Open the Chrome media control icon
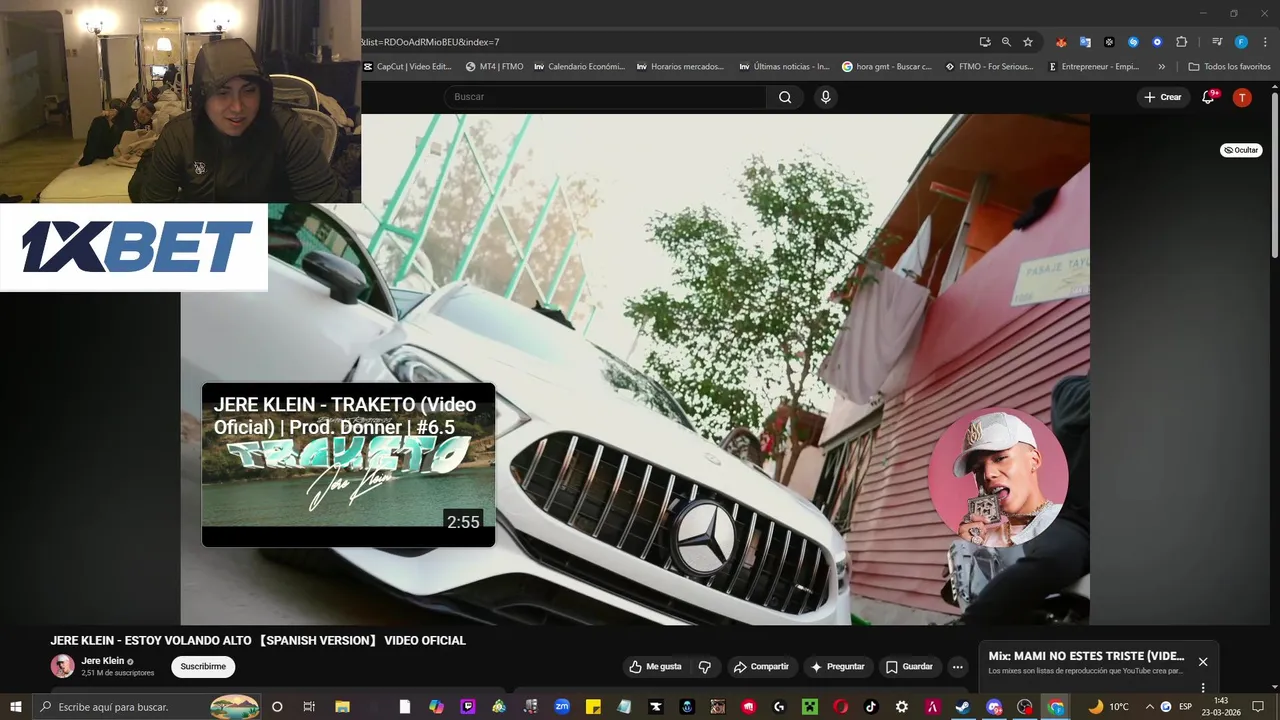This screenshot has width=1280, height=720. [x=1217, y=42]
